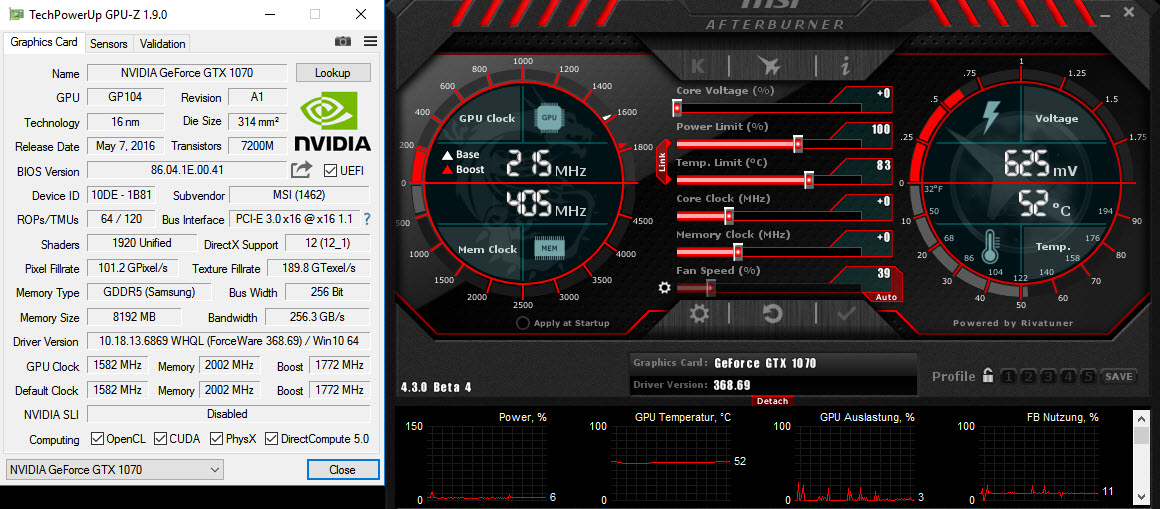This screenshot has height=509, width=1160.
Task: Click the BIOS Version field 86.04.1E.00.41
Action: point(187,170)
